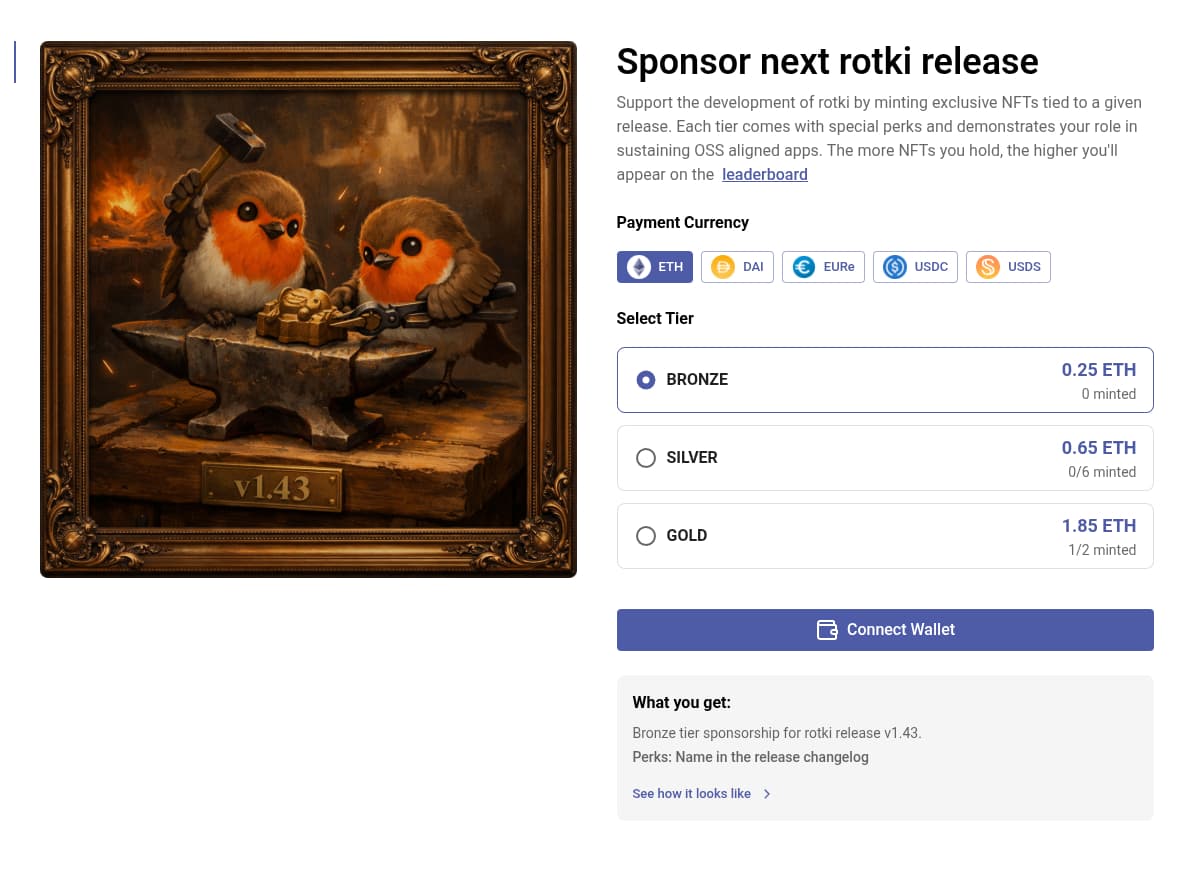Click the 1.85 ETH gold price
1201x873 pixels.
click(x=1098, y=526)
